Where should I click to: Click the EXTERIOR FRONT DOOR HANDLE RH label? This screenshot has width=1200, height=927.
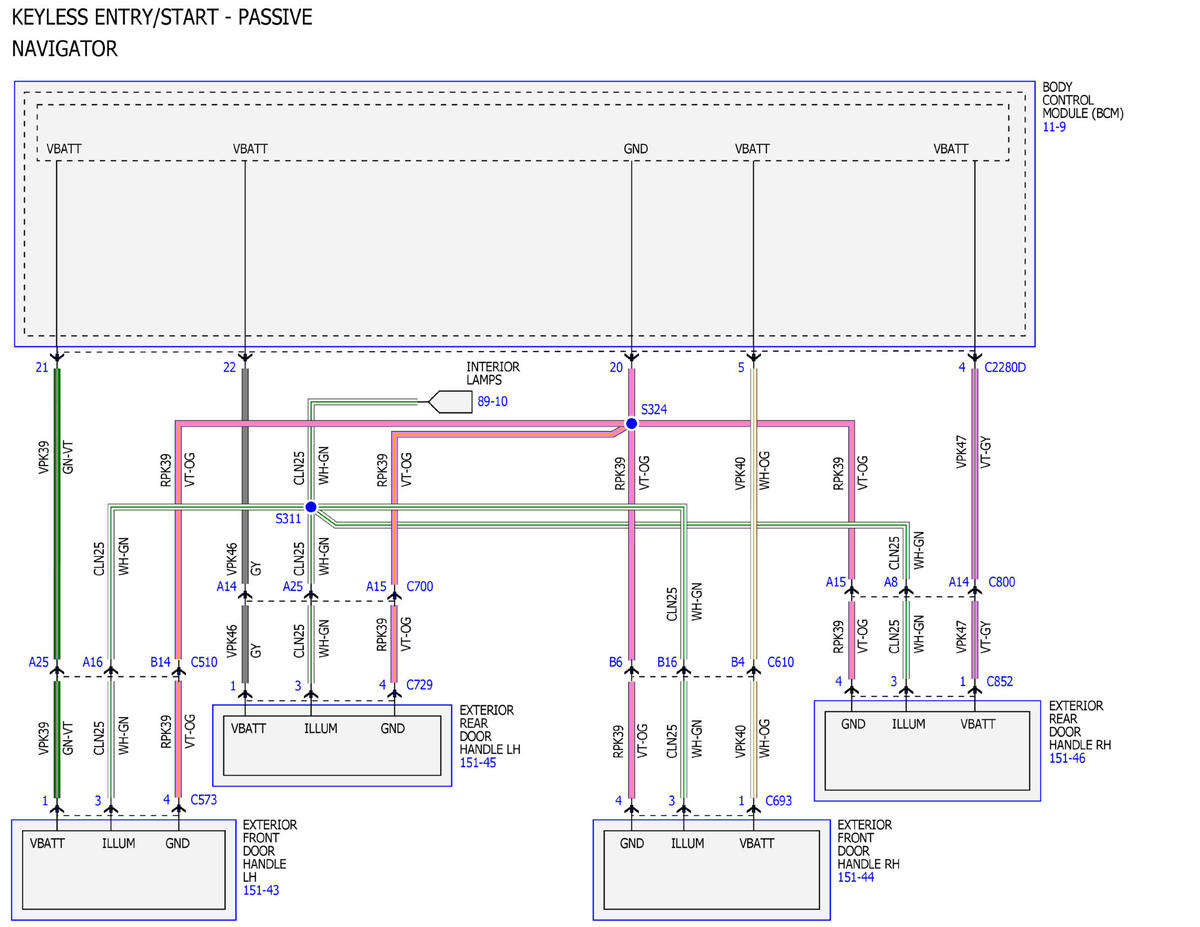pyautogui.click(x=868, y=845)
